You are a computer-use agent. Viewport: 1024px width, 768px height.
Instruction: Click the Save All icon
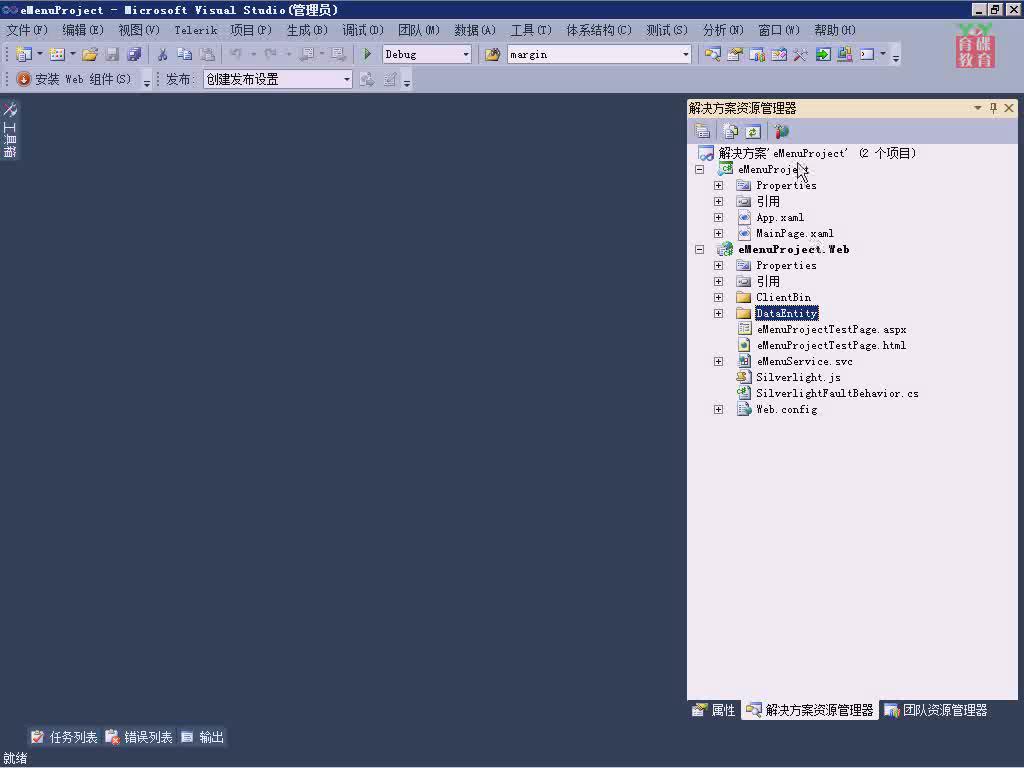pos(134,54)
